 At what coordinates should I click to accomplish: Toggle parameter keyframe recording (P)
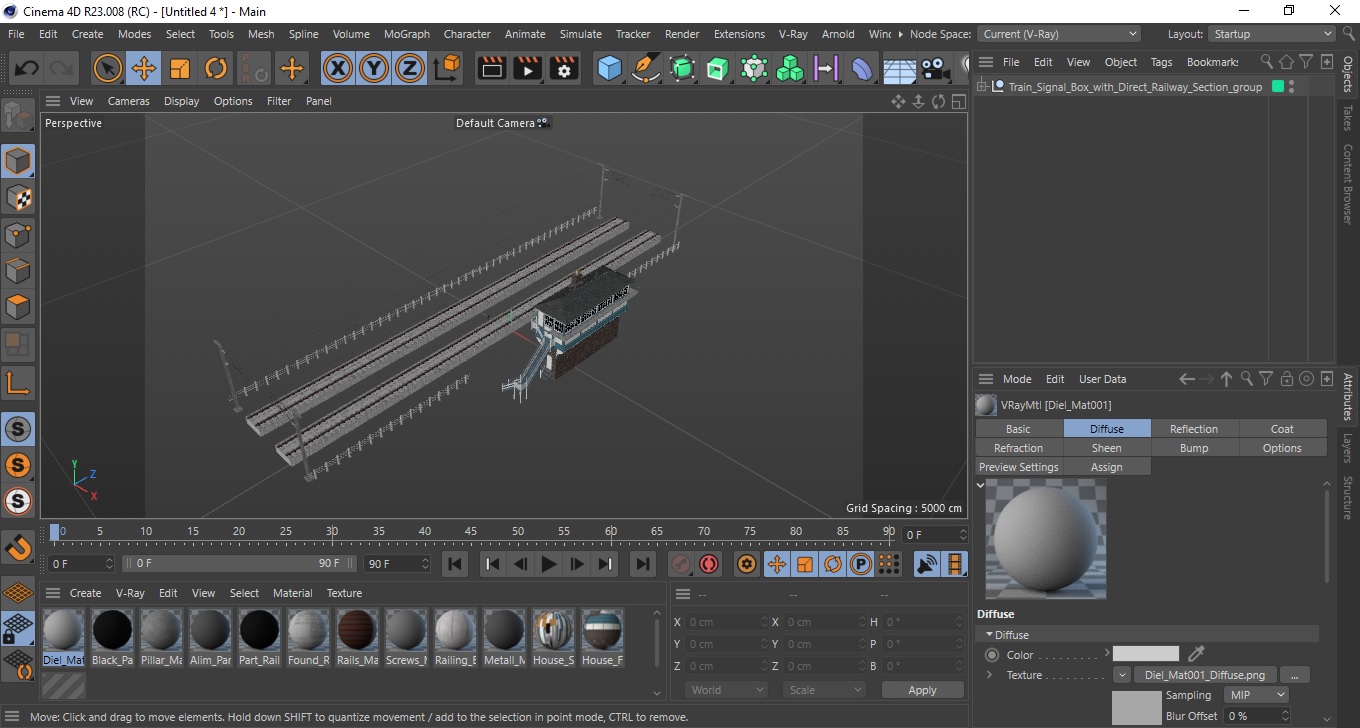click(860, 564)
